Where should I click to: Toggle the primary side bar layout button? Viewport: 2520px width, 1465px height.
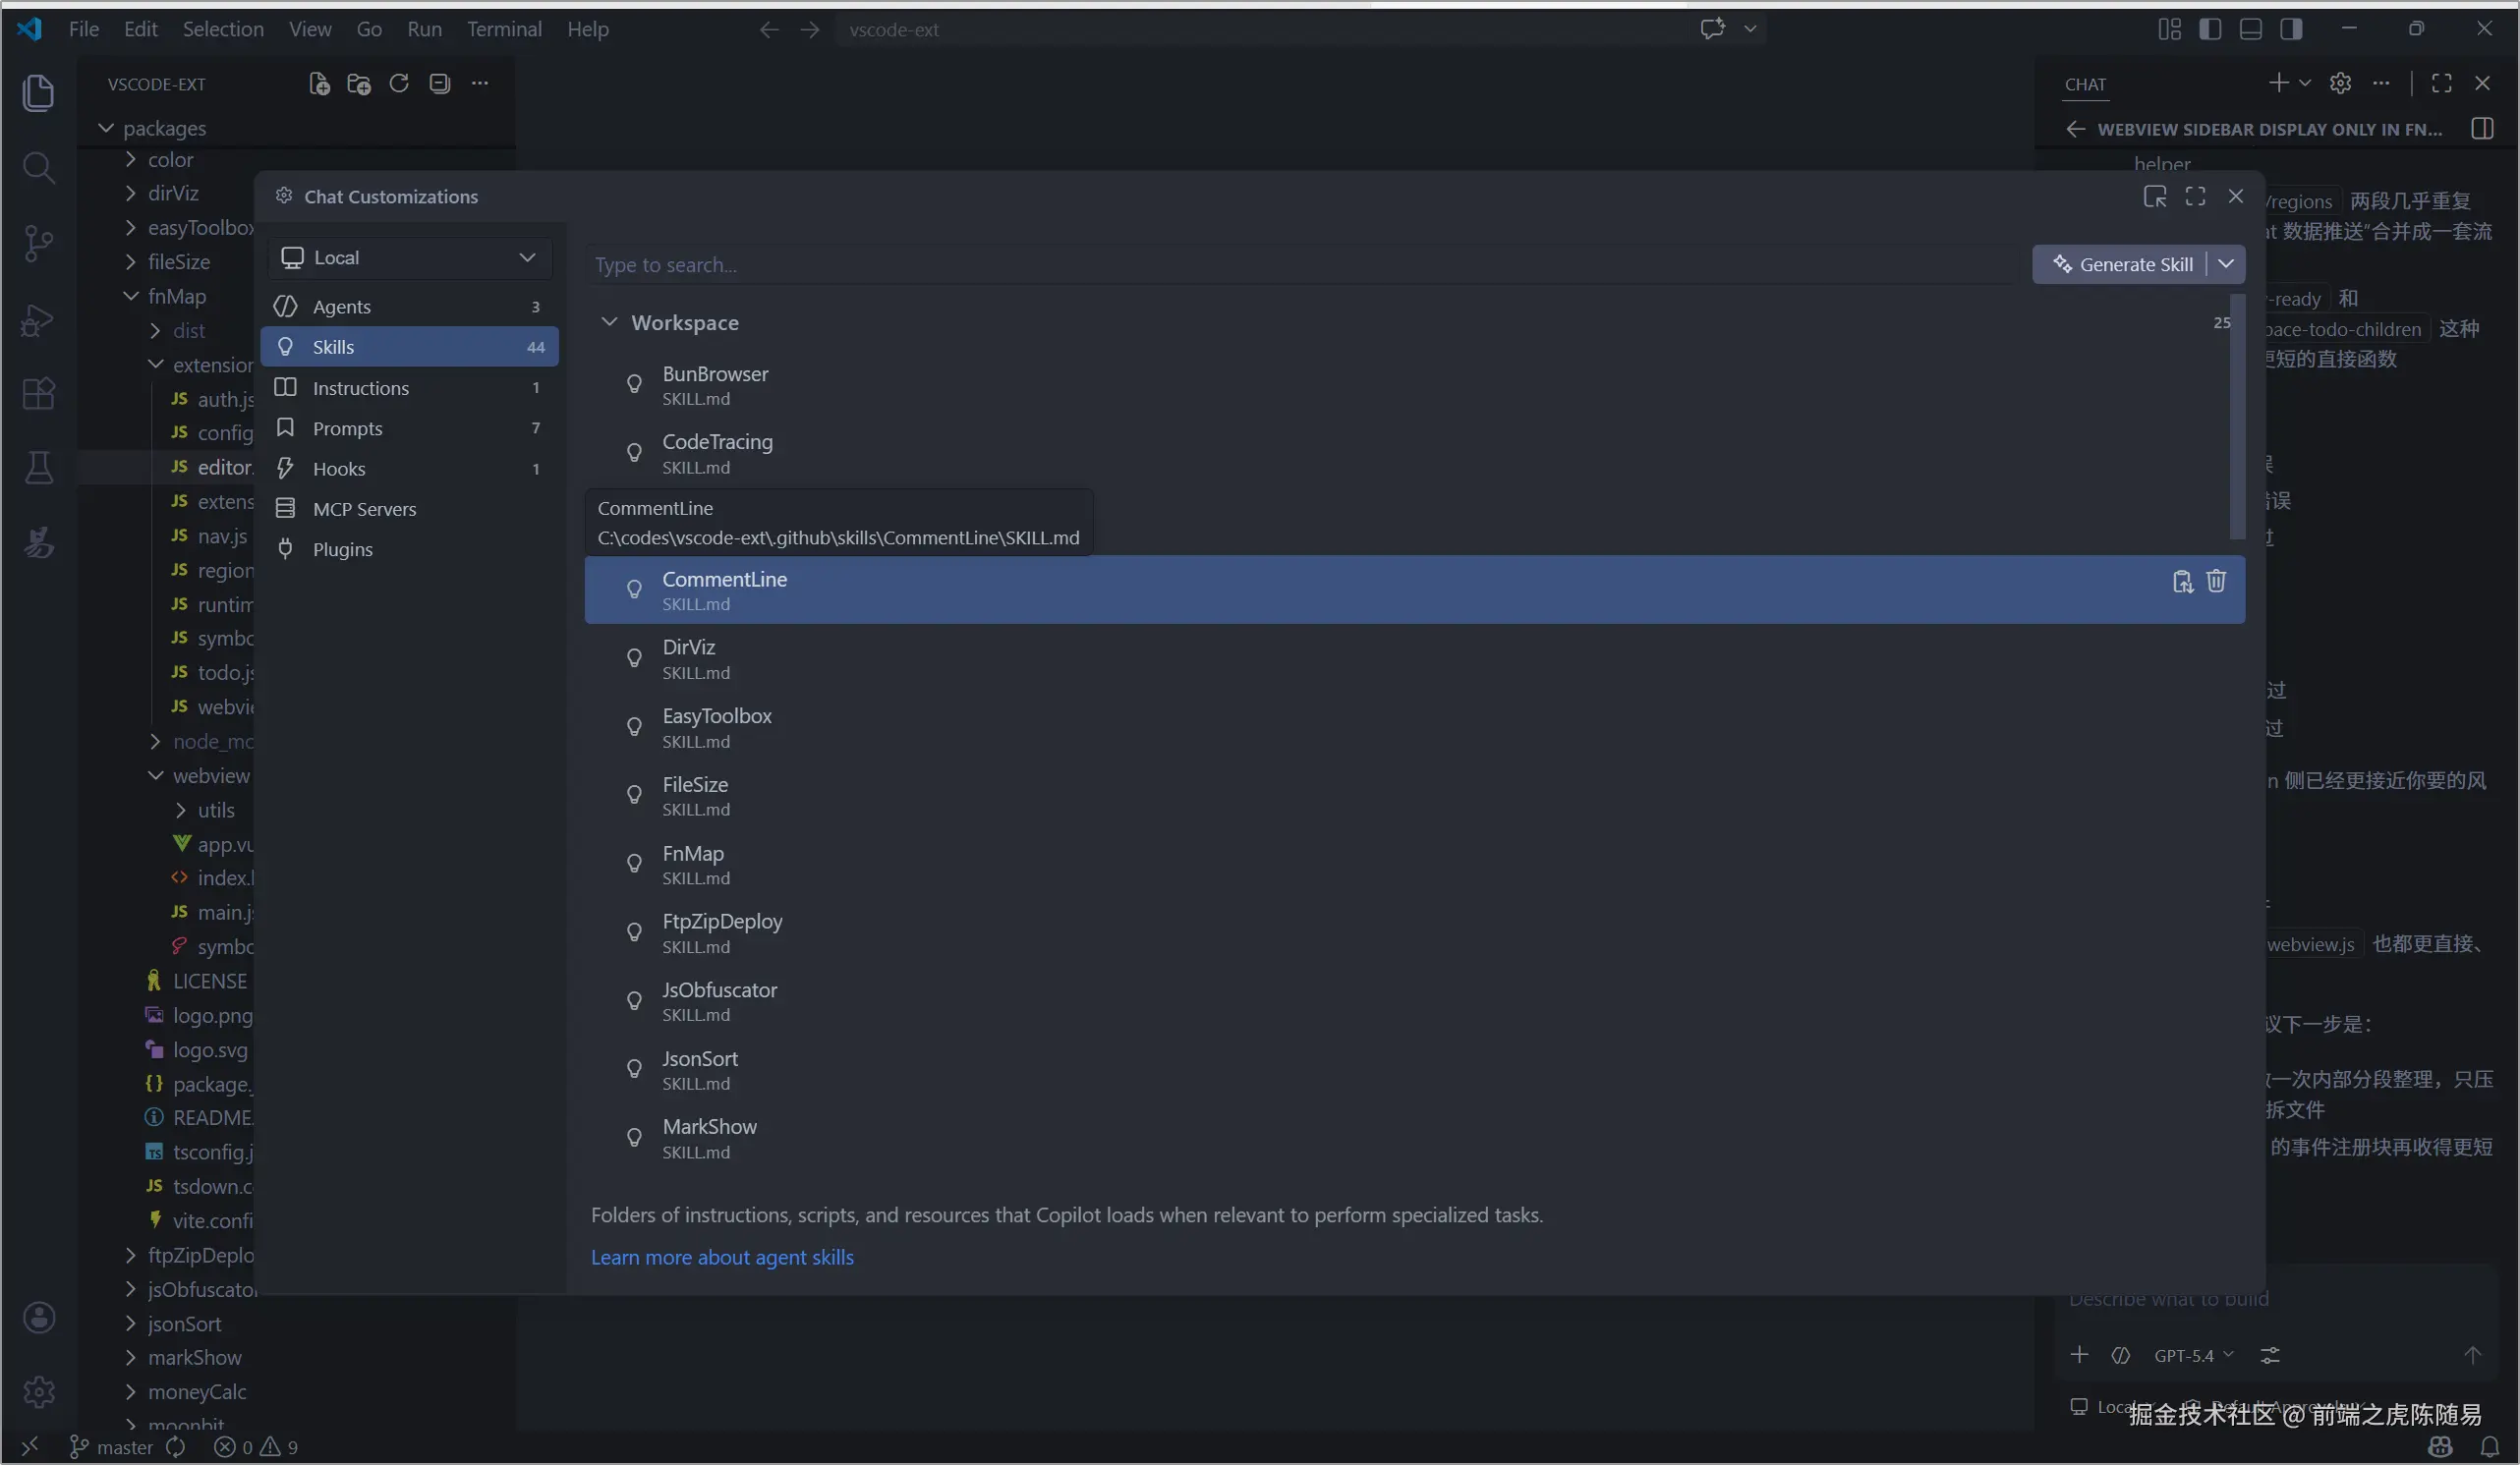(x=2210, y=29)
